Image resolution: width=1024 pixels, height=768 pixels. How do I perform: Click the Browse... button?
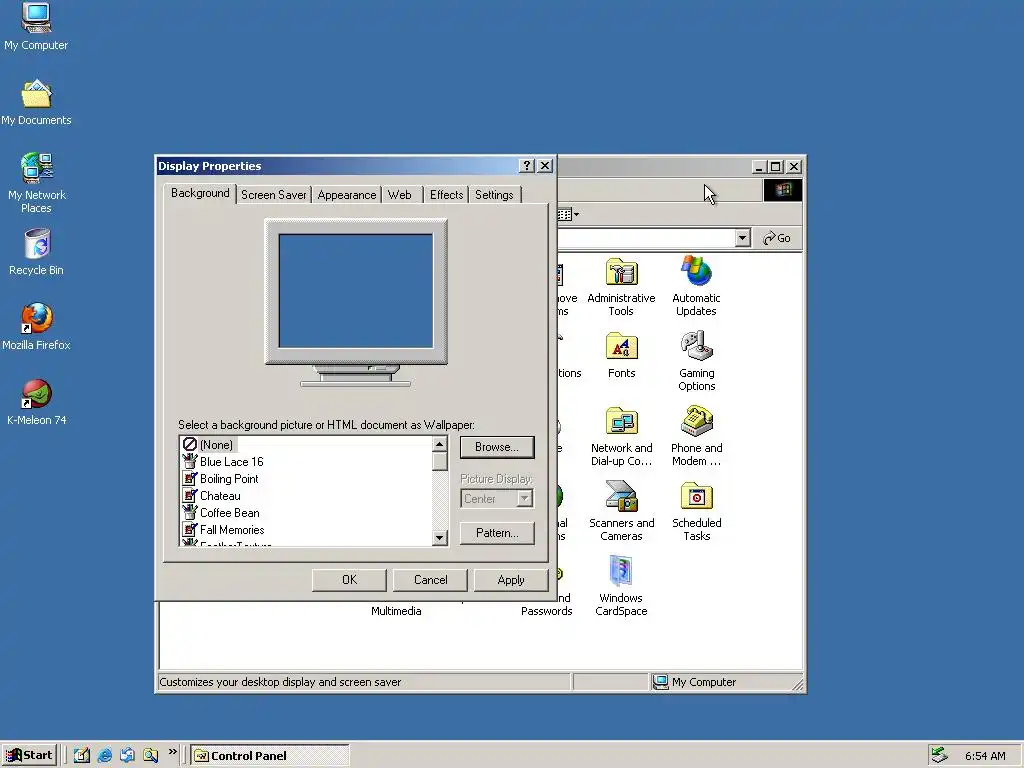pyautogui.click(x=497, y=447)
